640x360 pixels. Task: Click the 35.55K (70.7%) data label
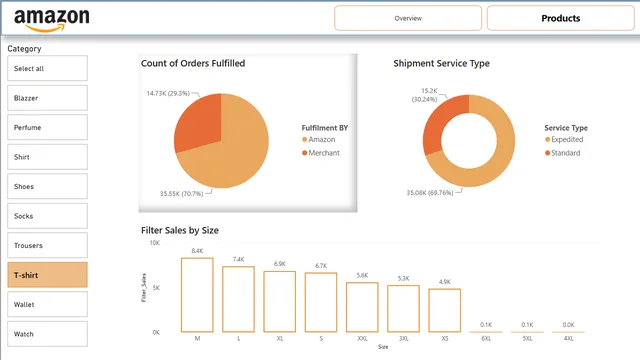point(181,193)
